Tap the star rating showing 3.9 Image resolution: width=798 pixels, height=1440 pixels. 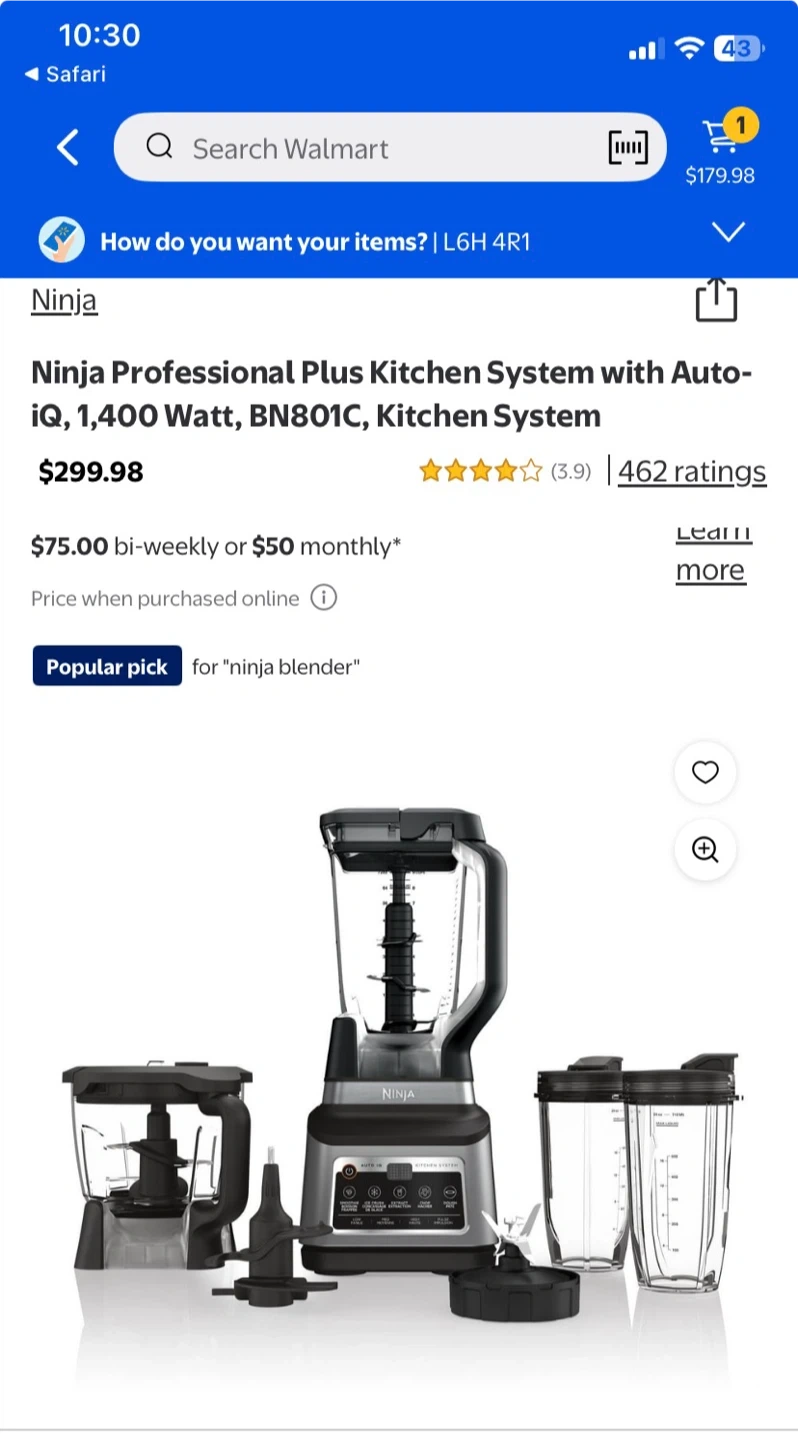[x=505, y=470]
